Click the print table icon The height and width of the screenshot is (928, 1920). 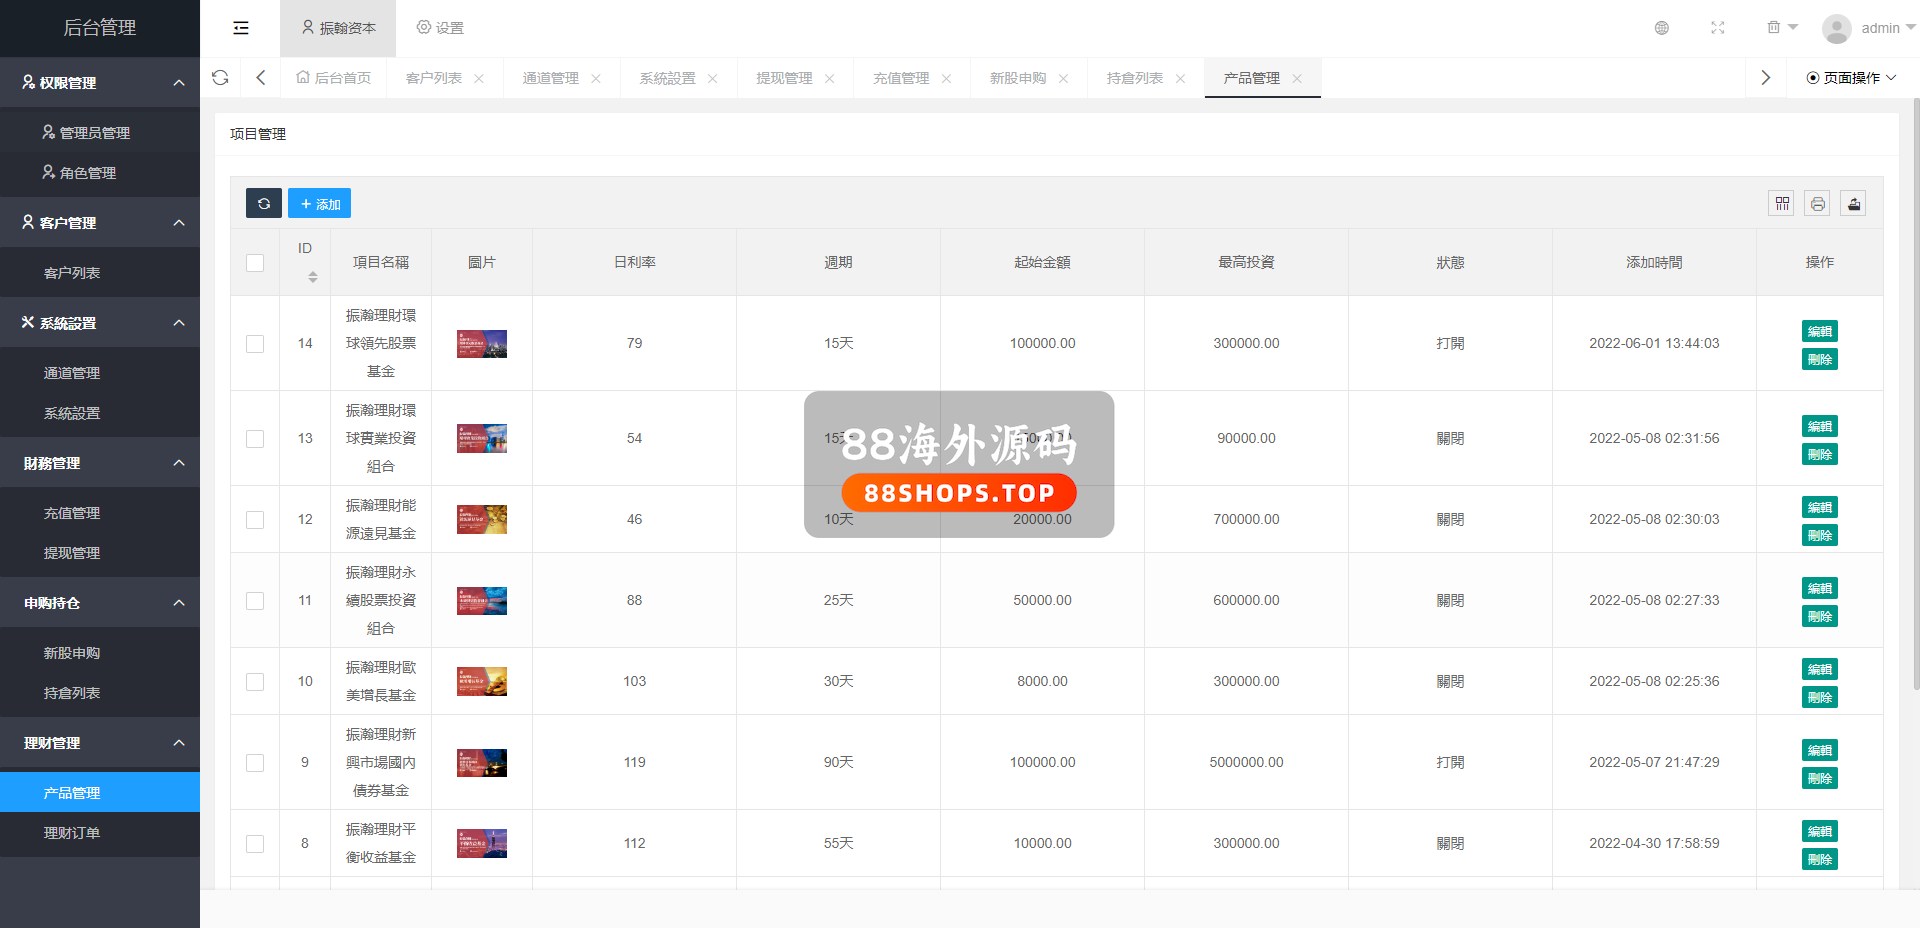tap(1817, 204)
